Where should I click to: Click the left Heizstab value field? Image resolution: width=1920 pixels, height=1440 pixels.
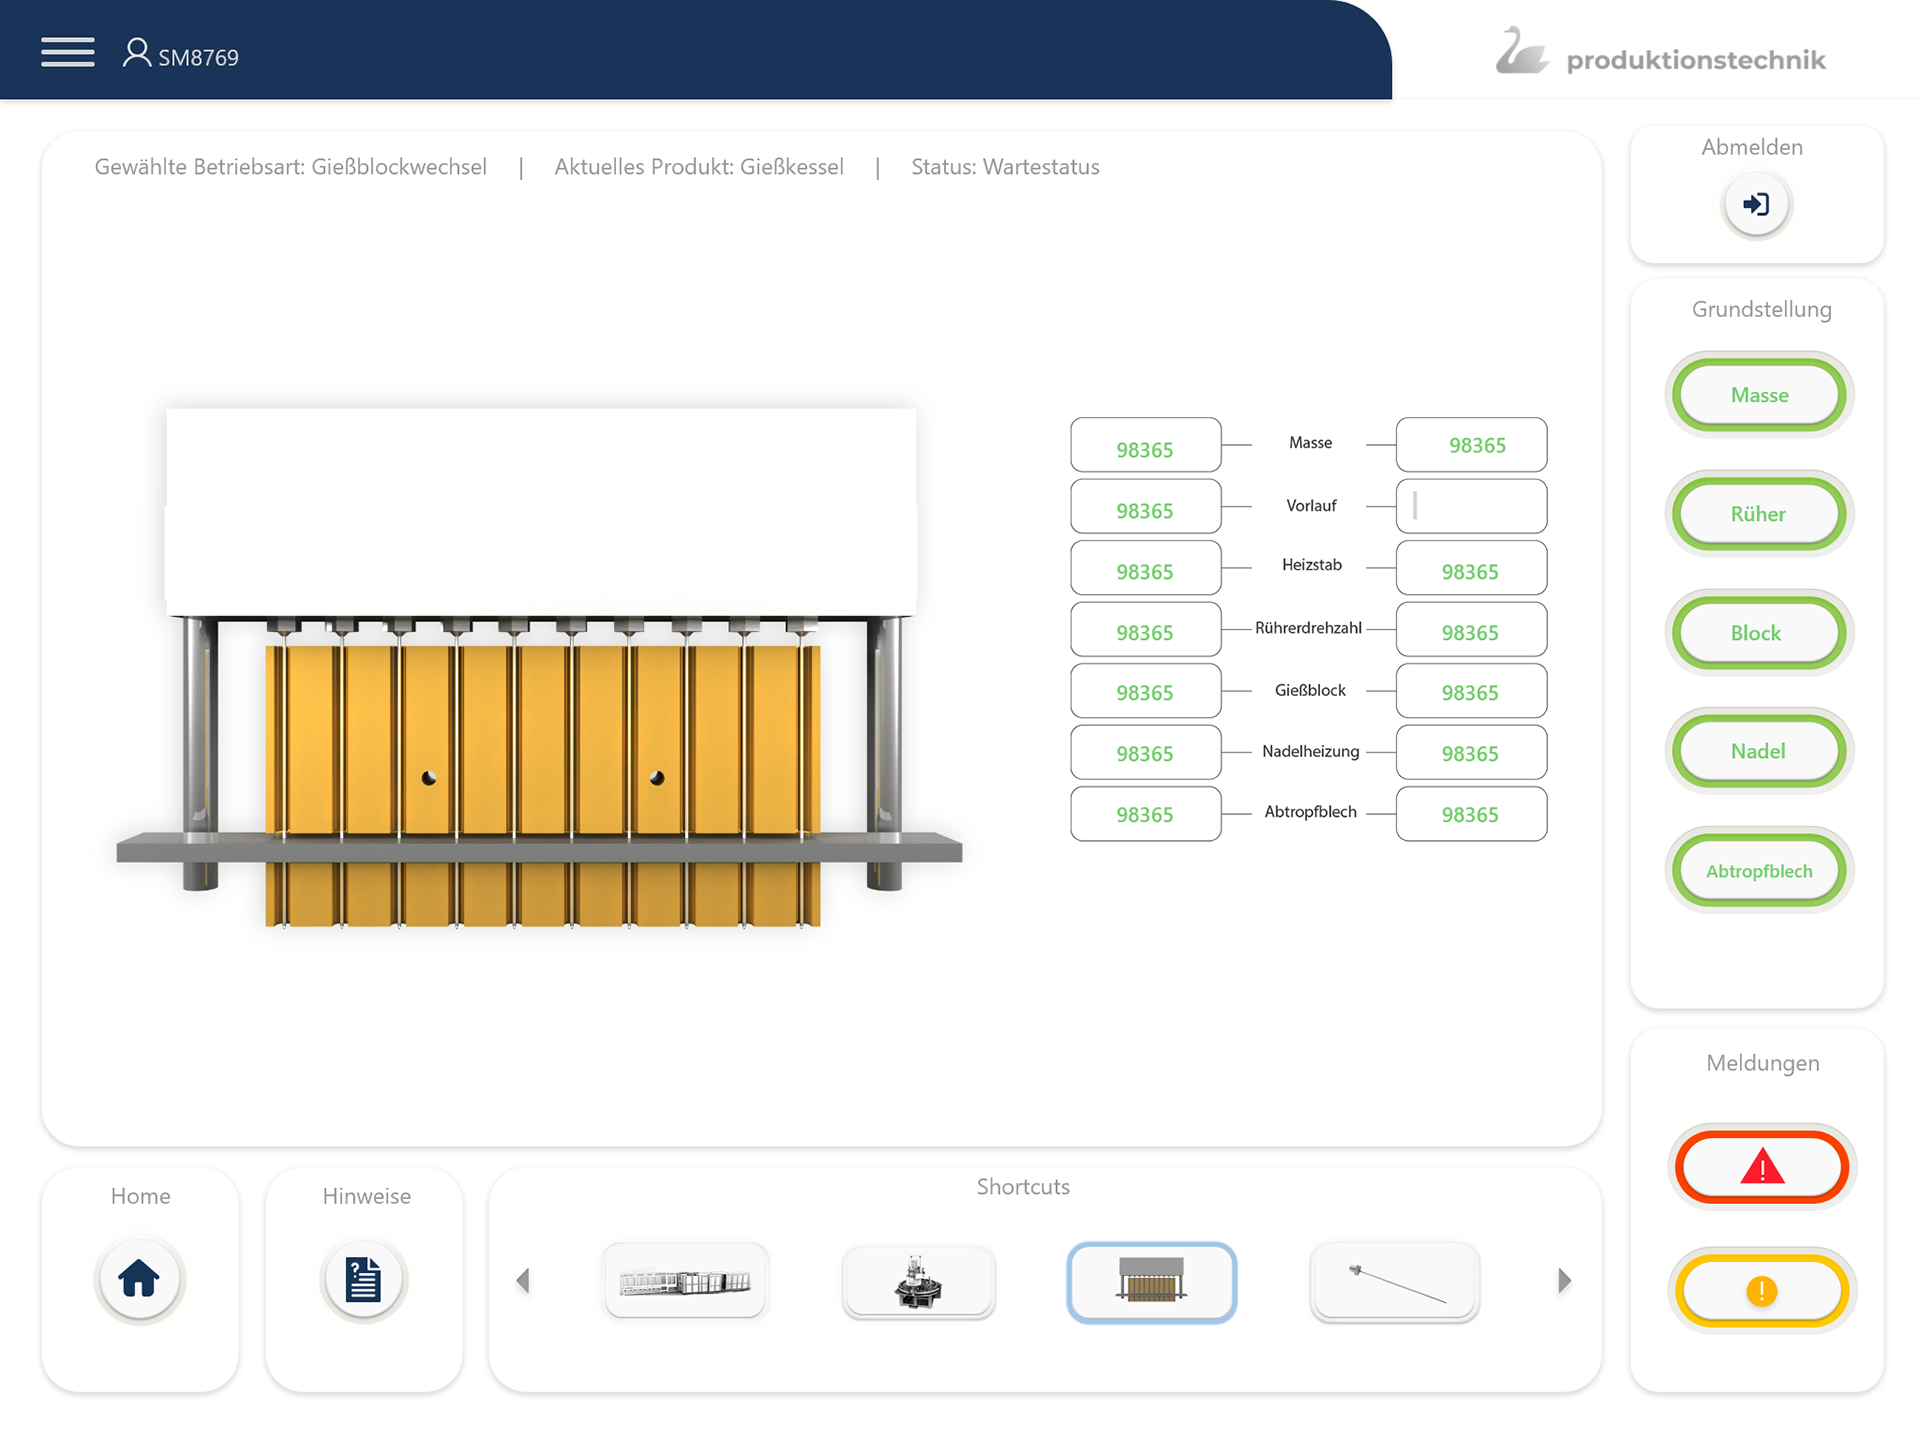(1145, 568)
